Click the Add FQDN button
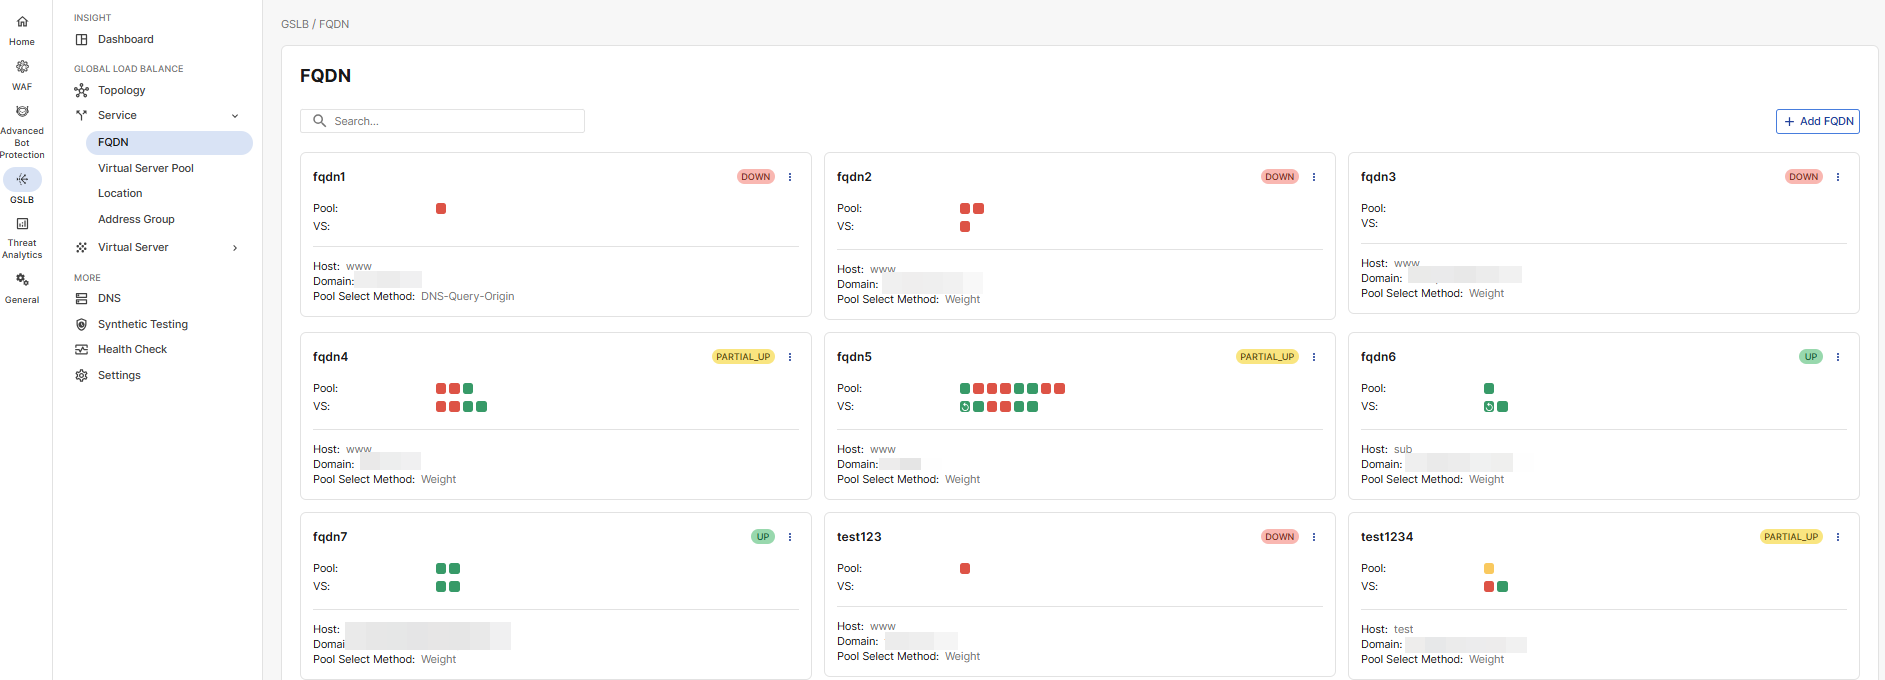 1817,121
